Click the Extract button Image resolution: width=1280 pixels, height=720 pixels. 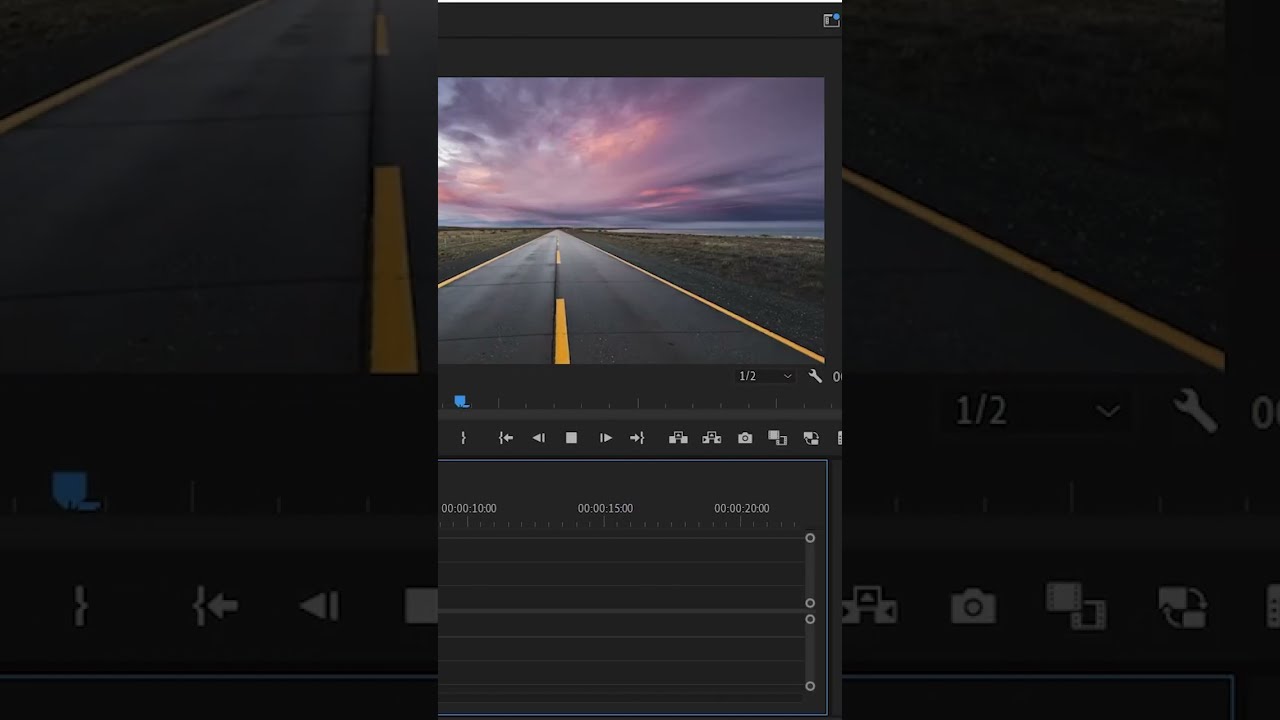(x=712, y=438)
